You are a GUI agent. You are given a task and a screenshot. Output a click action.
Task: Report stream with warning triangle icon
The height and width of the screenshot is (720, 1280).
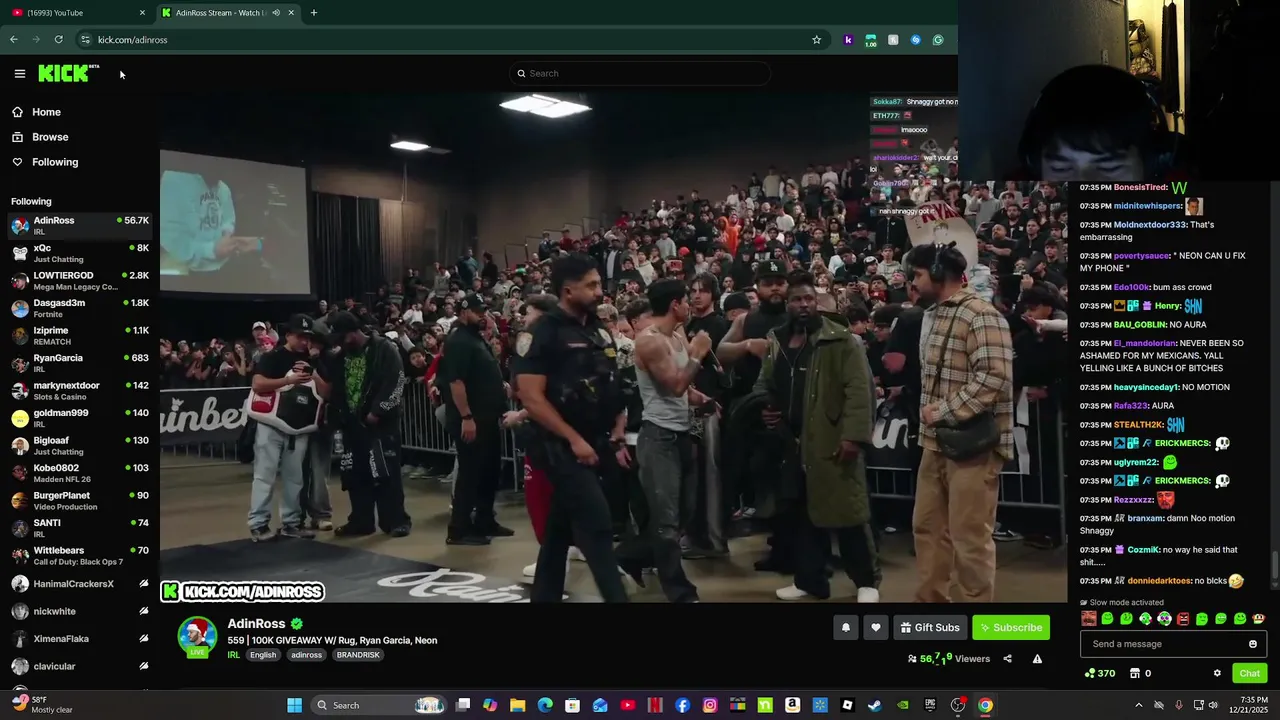(x=1037, y=659)
